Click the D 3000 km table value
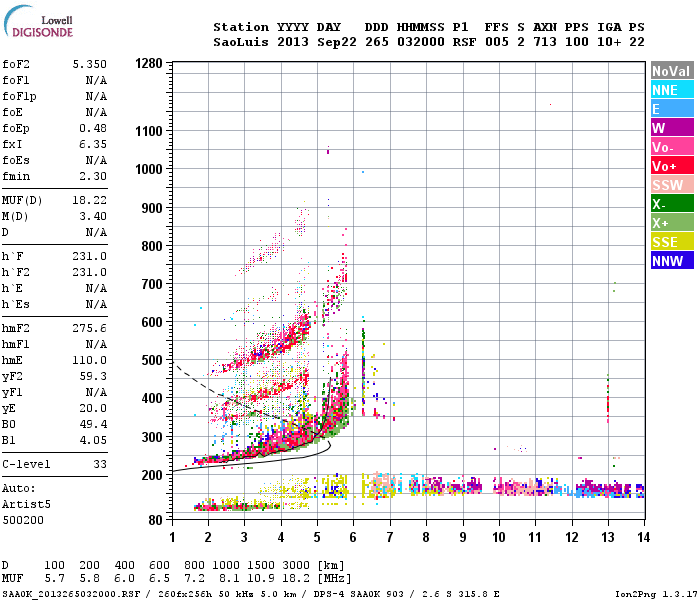This screenshot has width=700, height=600. [x=296, y=565]
